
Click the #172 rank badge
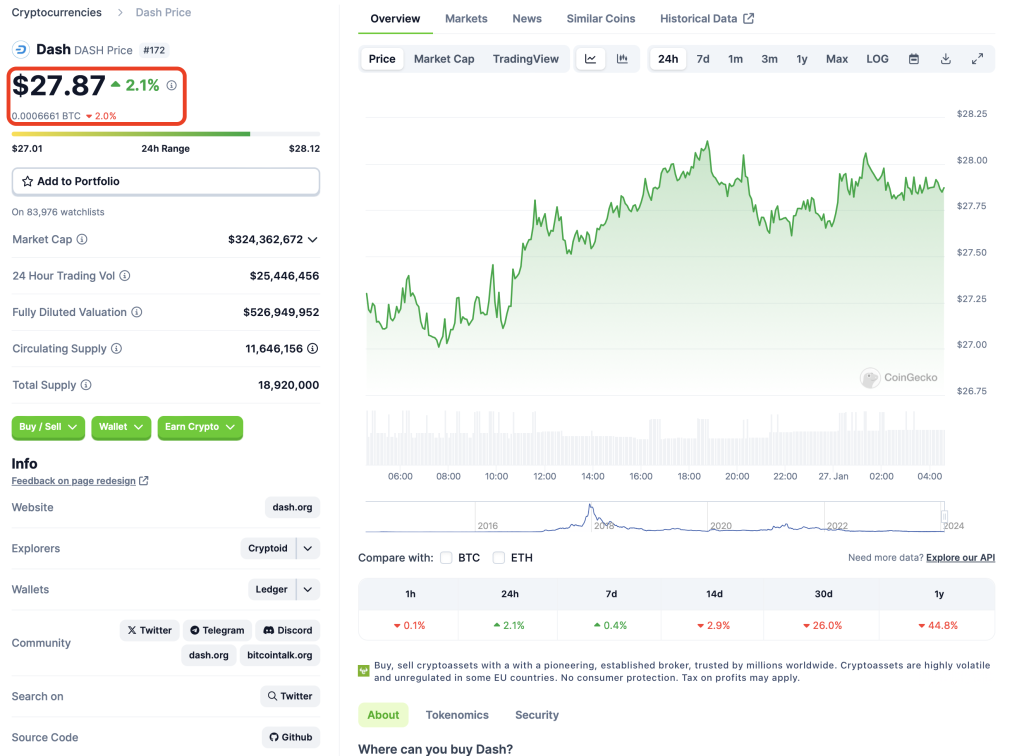pos(154,50)
